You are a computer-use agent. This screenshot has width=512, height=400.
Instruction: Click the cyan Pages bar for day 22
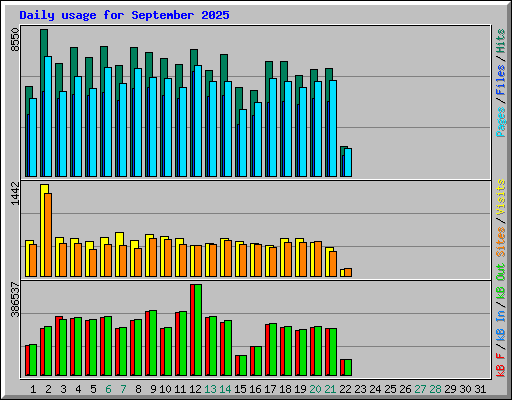(x=348, y=162)
